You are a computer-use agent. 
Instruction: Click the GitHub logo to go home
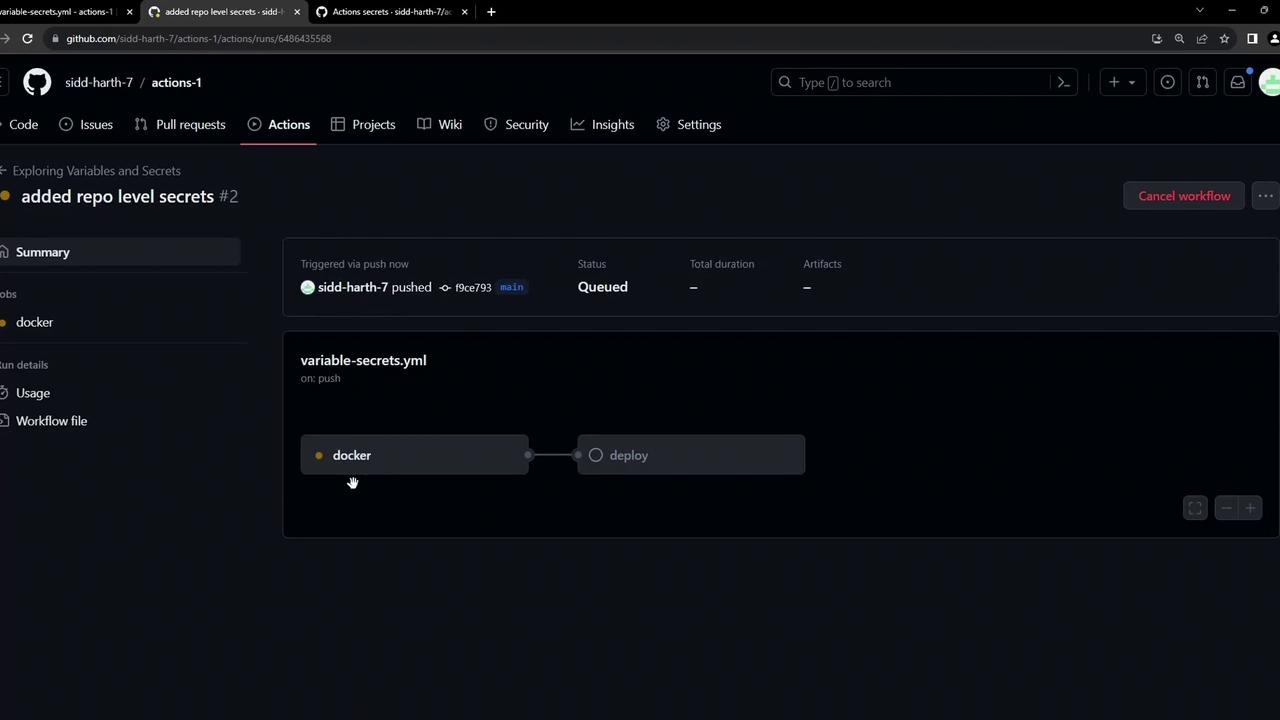pos(37,82)
